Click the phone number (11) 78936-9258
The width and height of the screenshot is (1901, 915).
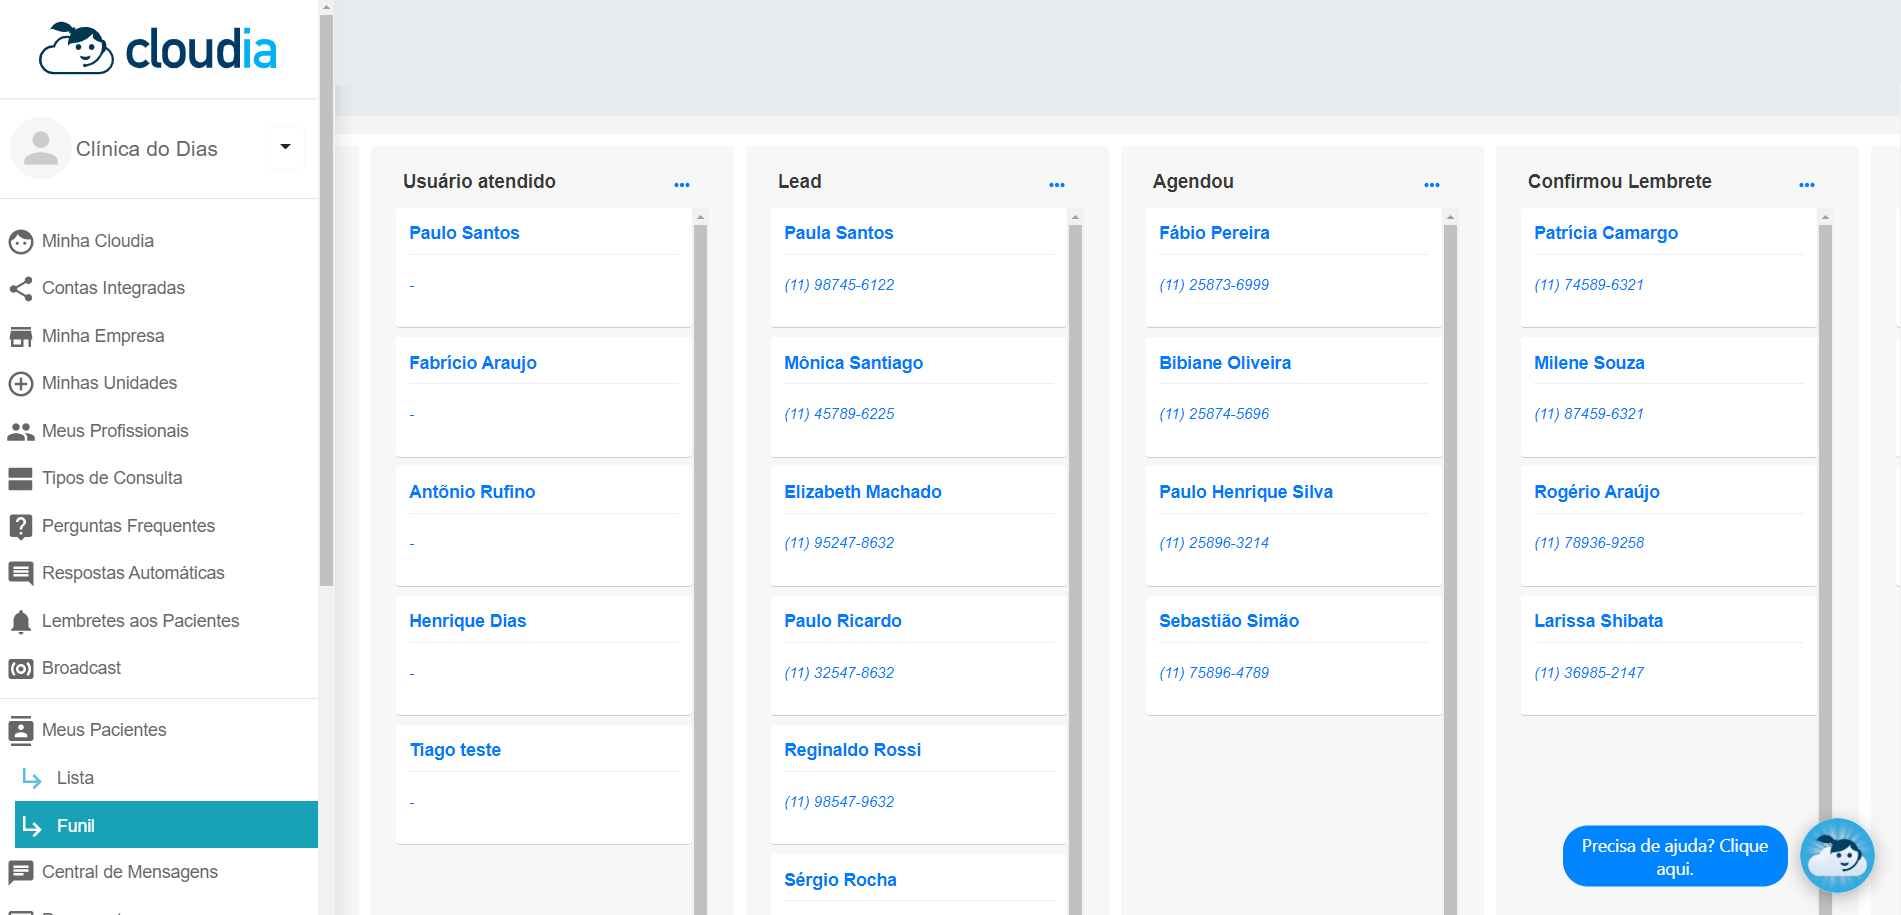[1589, 543]
